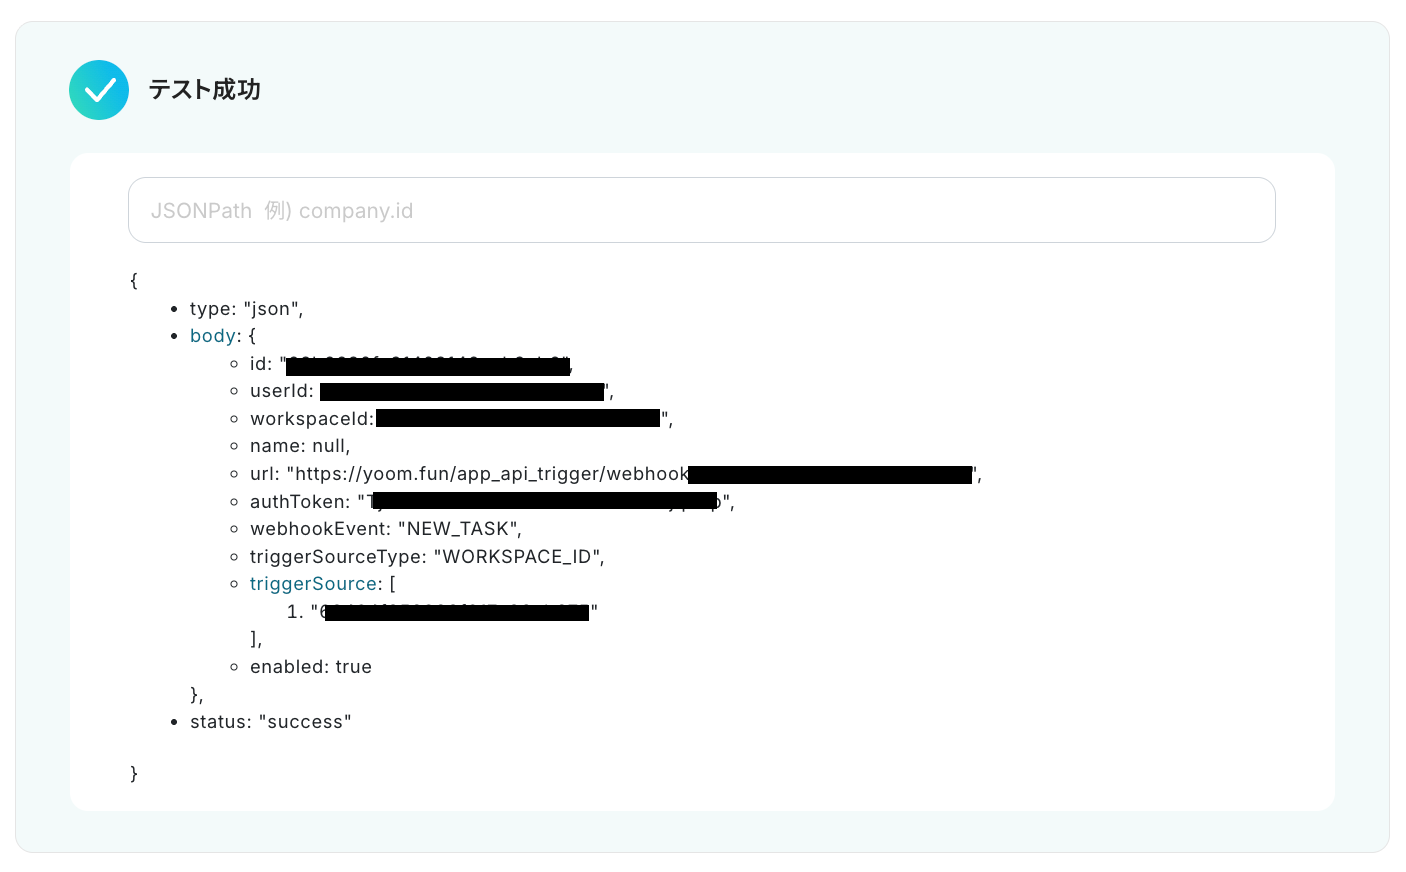Screen dimensions: 1406x872
Task: Select the authToken entry
Action: pyautogui.click(x=492, y=501)
